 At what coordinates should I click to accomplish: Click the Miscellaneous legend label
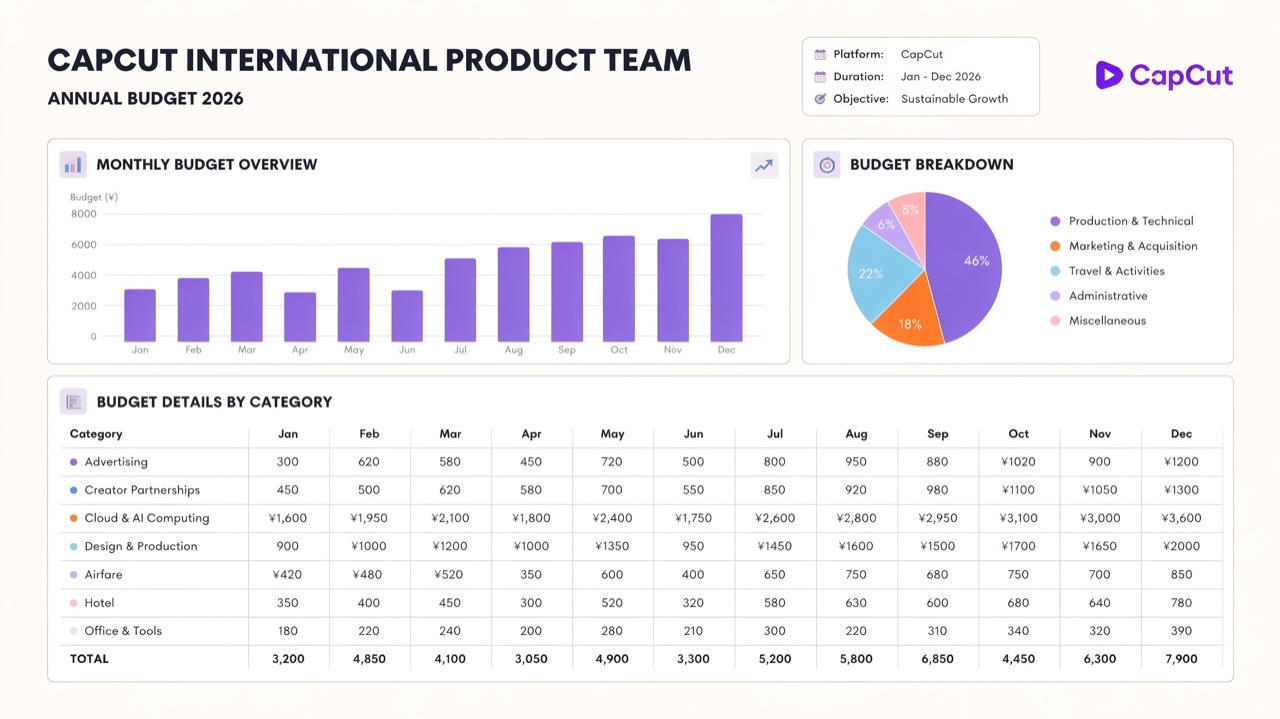tap(1107, 321)
